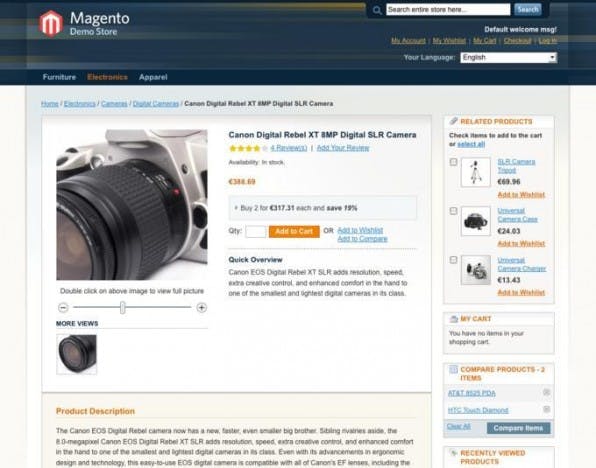Click the camera case thumbnail
The width and height of the screenshot is (596, 468).
(476, 221)
